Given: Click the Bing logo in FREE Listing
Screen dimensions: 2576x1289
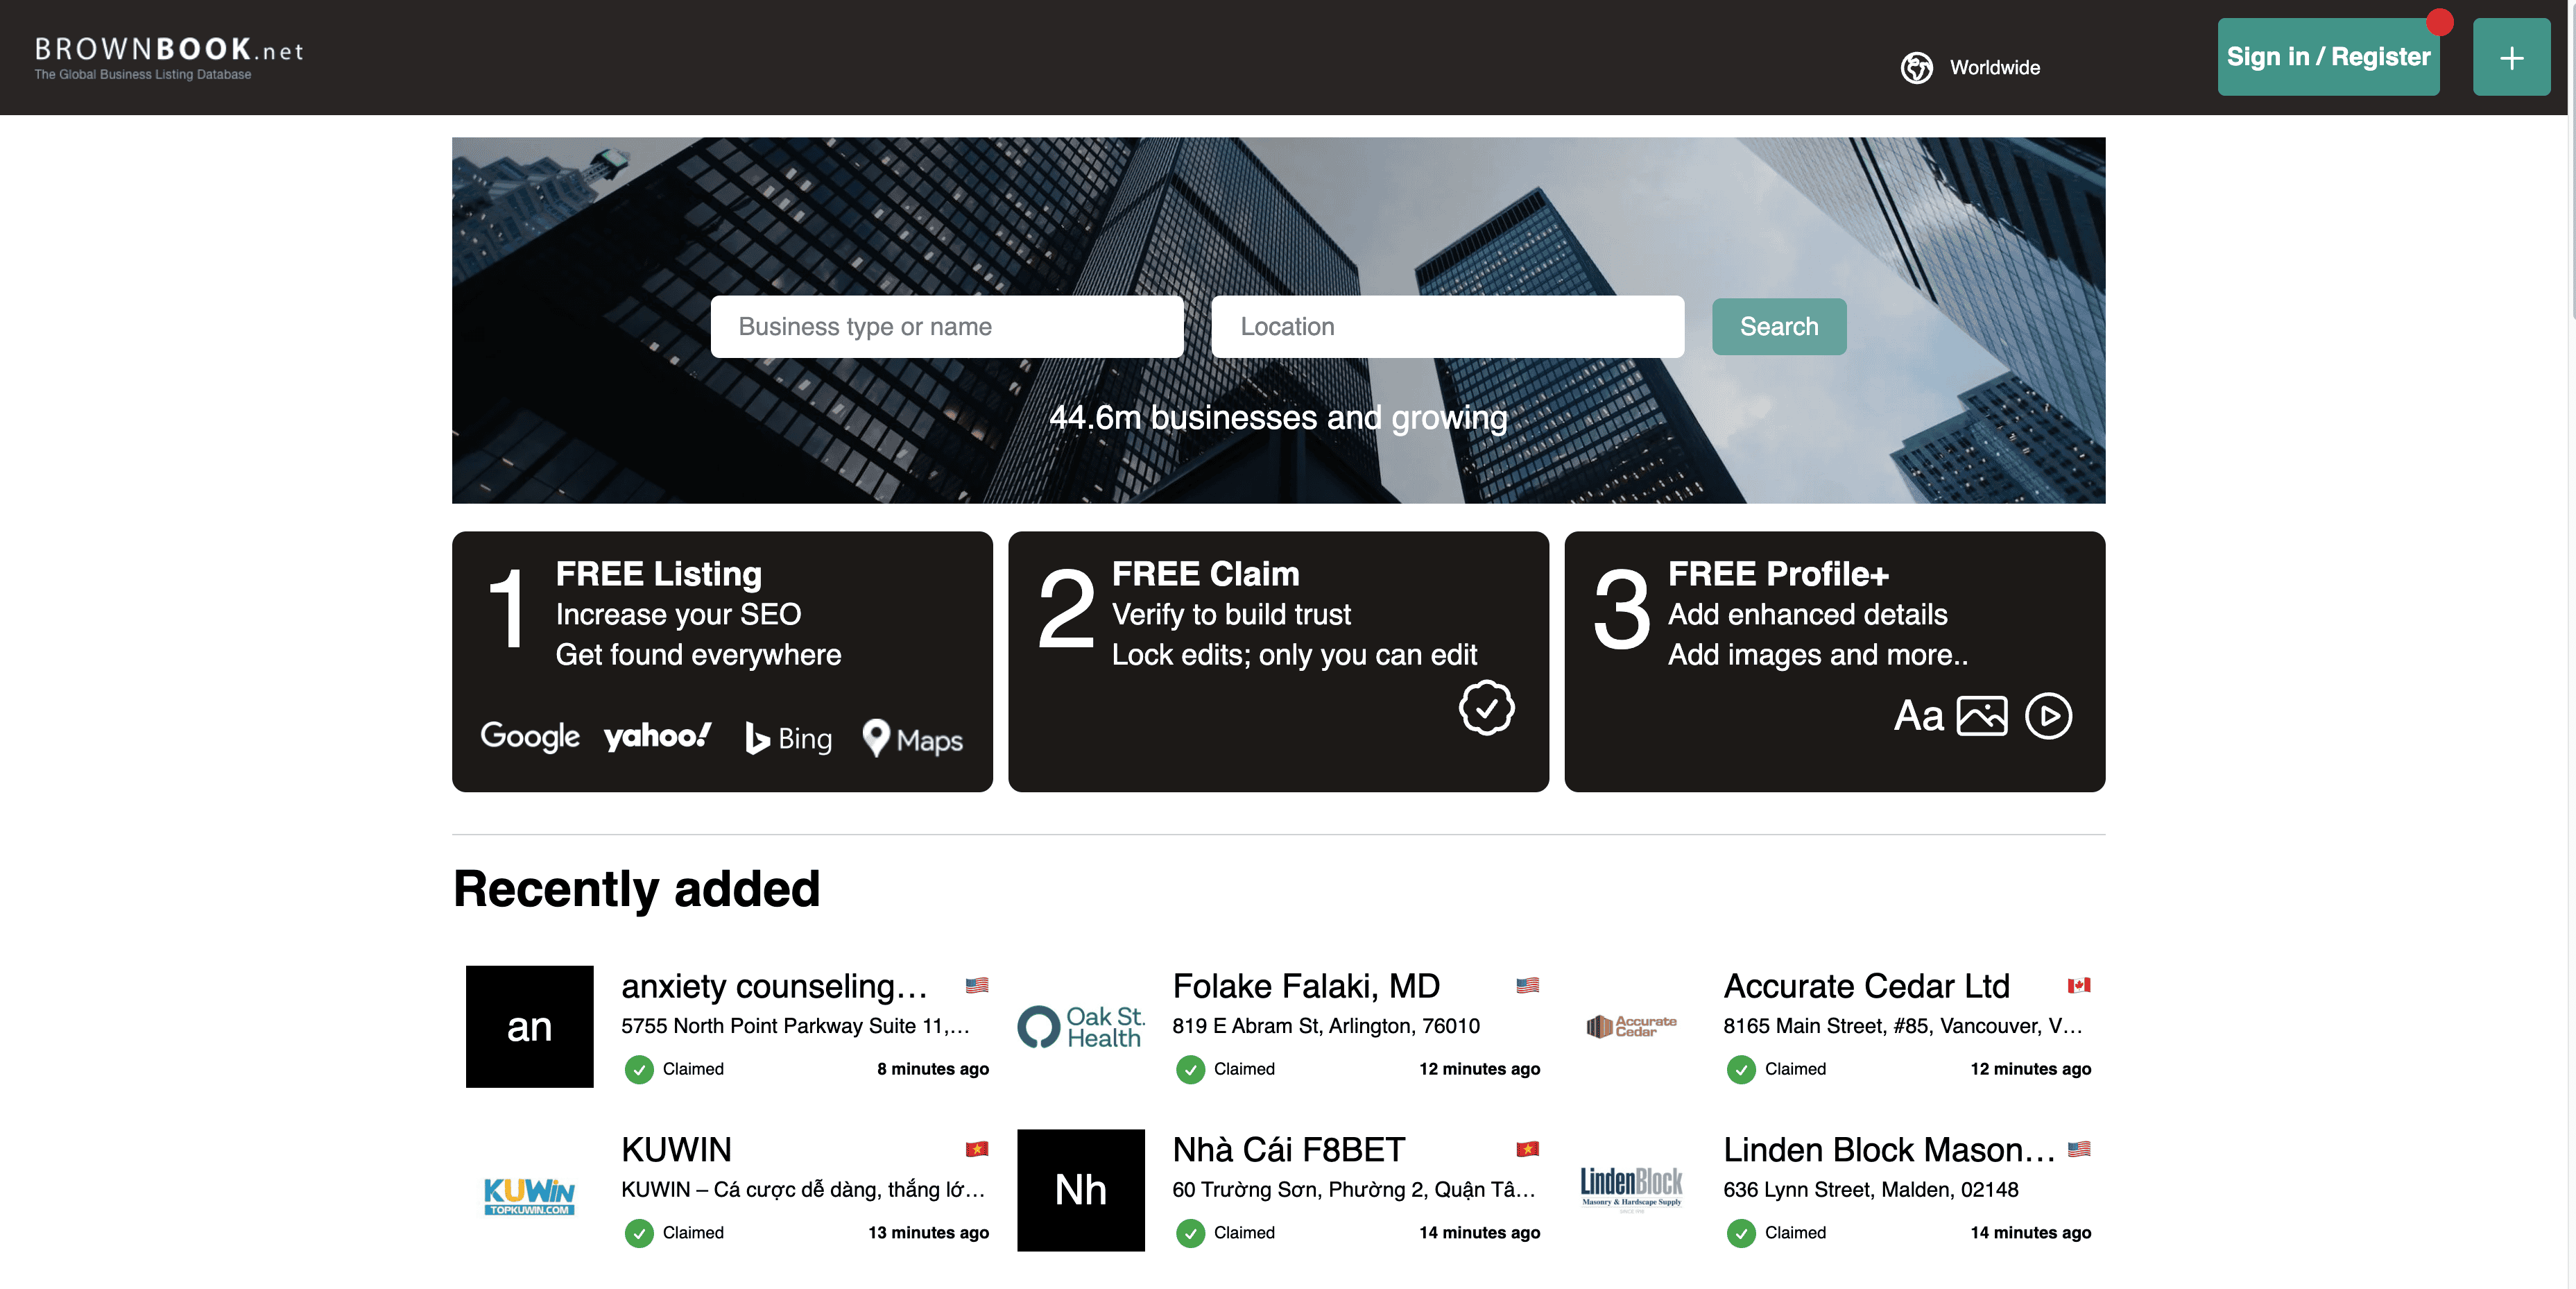Looking at the screenshot, I should click(788, 738).
